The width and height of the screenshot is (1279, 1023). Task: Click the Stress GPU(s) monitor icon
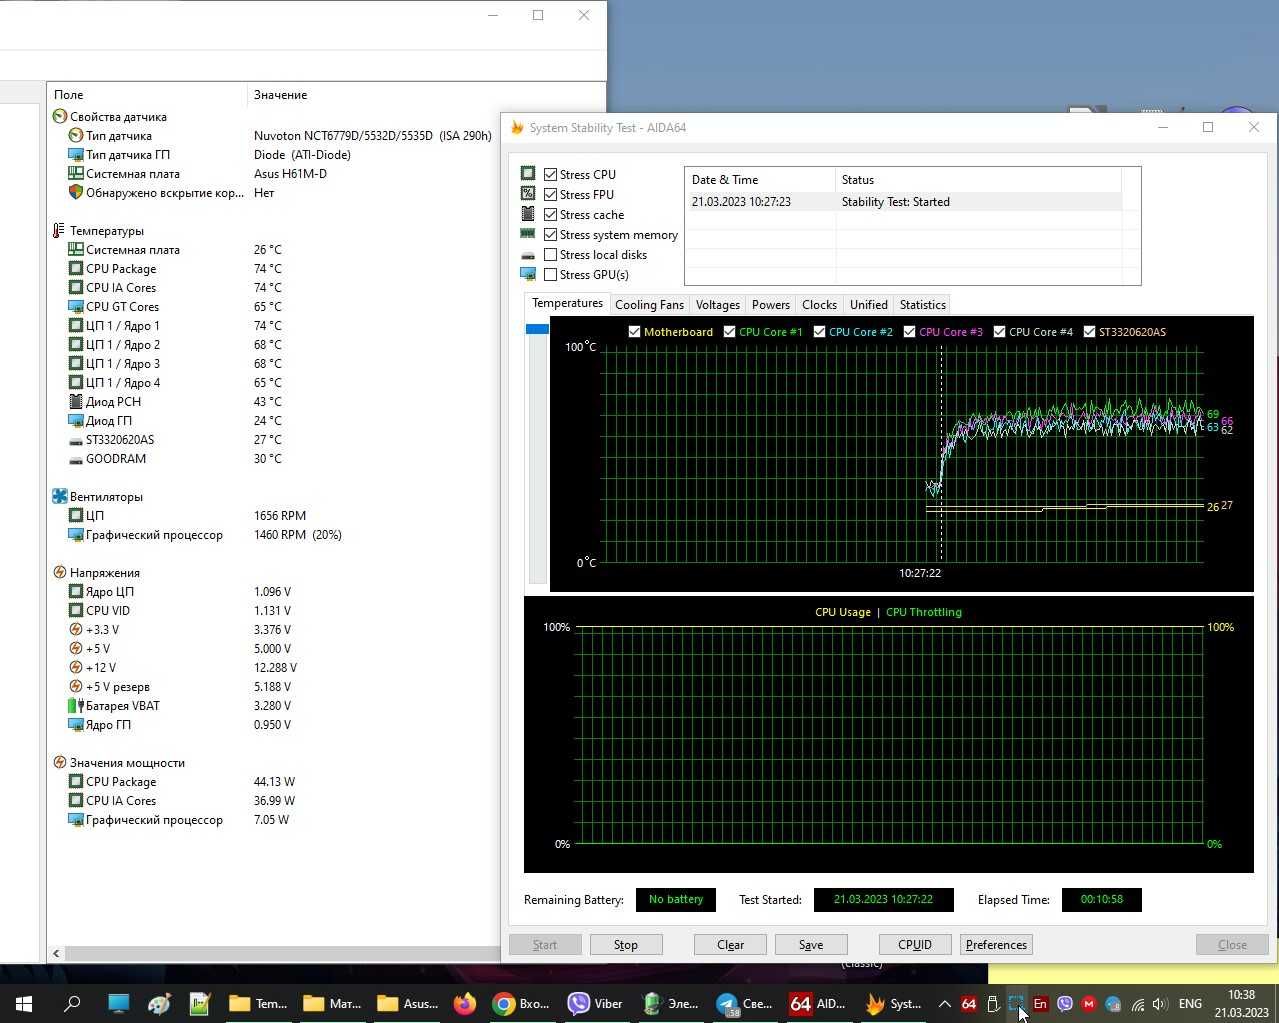(528, 274)
